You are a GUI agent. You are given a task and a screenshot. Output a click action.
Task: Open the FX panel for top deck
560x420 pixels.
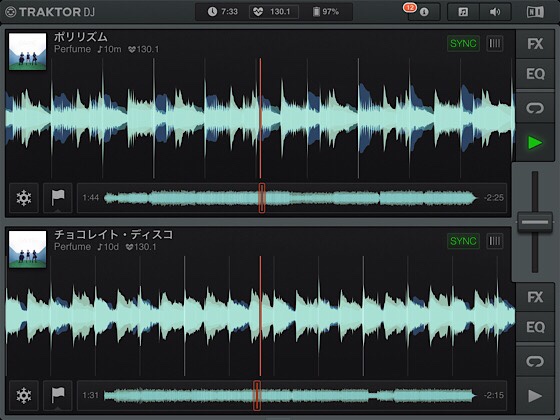pyautogui.click(x=535, y=44)
